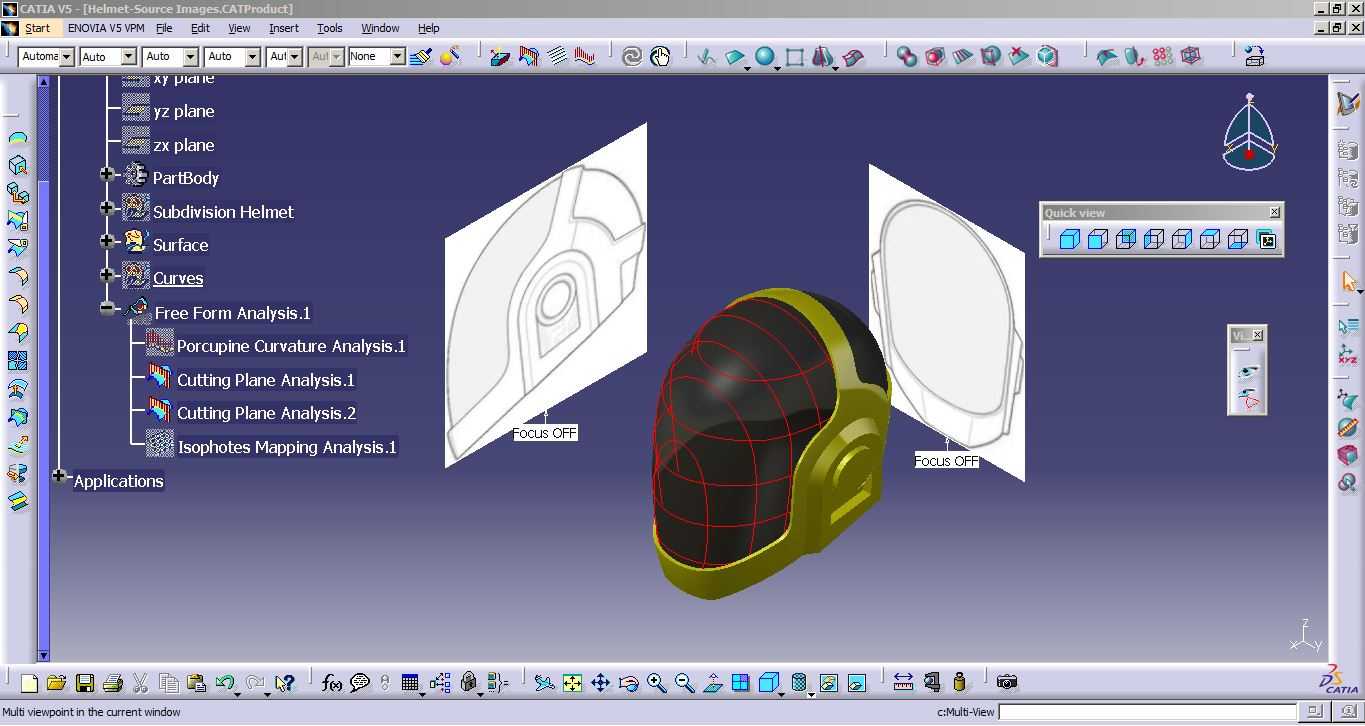Open the Formula f(x) tool
This screenshot has width=1365, height=726.
[x=332, y=683]
